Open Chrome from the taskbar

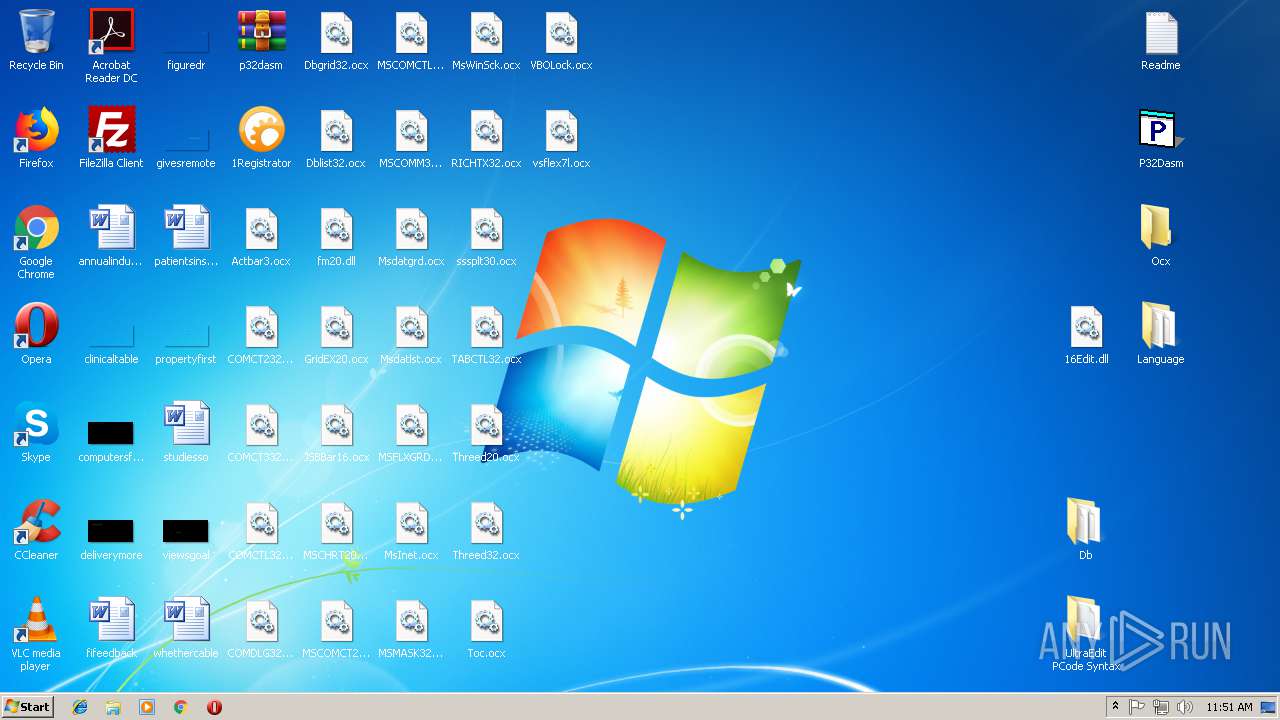pos(180,707)
